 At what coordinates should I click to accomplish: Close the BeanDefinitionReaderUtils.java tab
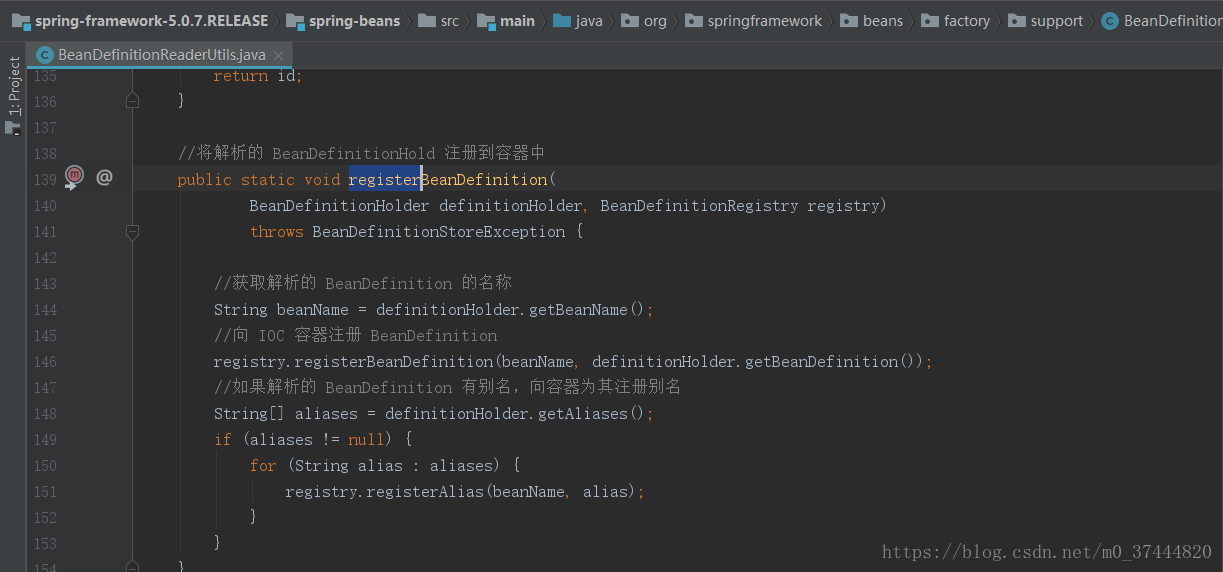click(x=277, y=56)
